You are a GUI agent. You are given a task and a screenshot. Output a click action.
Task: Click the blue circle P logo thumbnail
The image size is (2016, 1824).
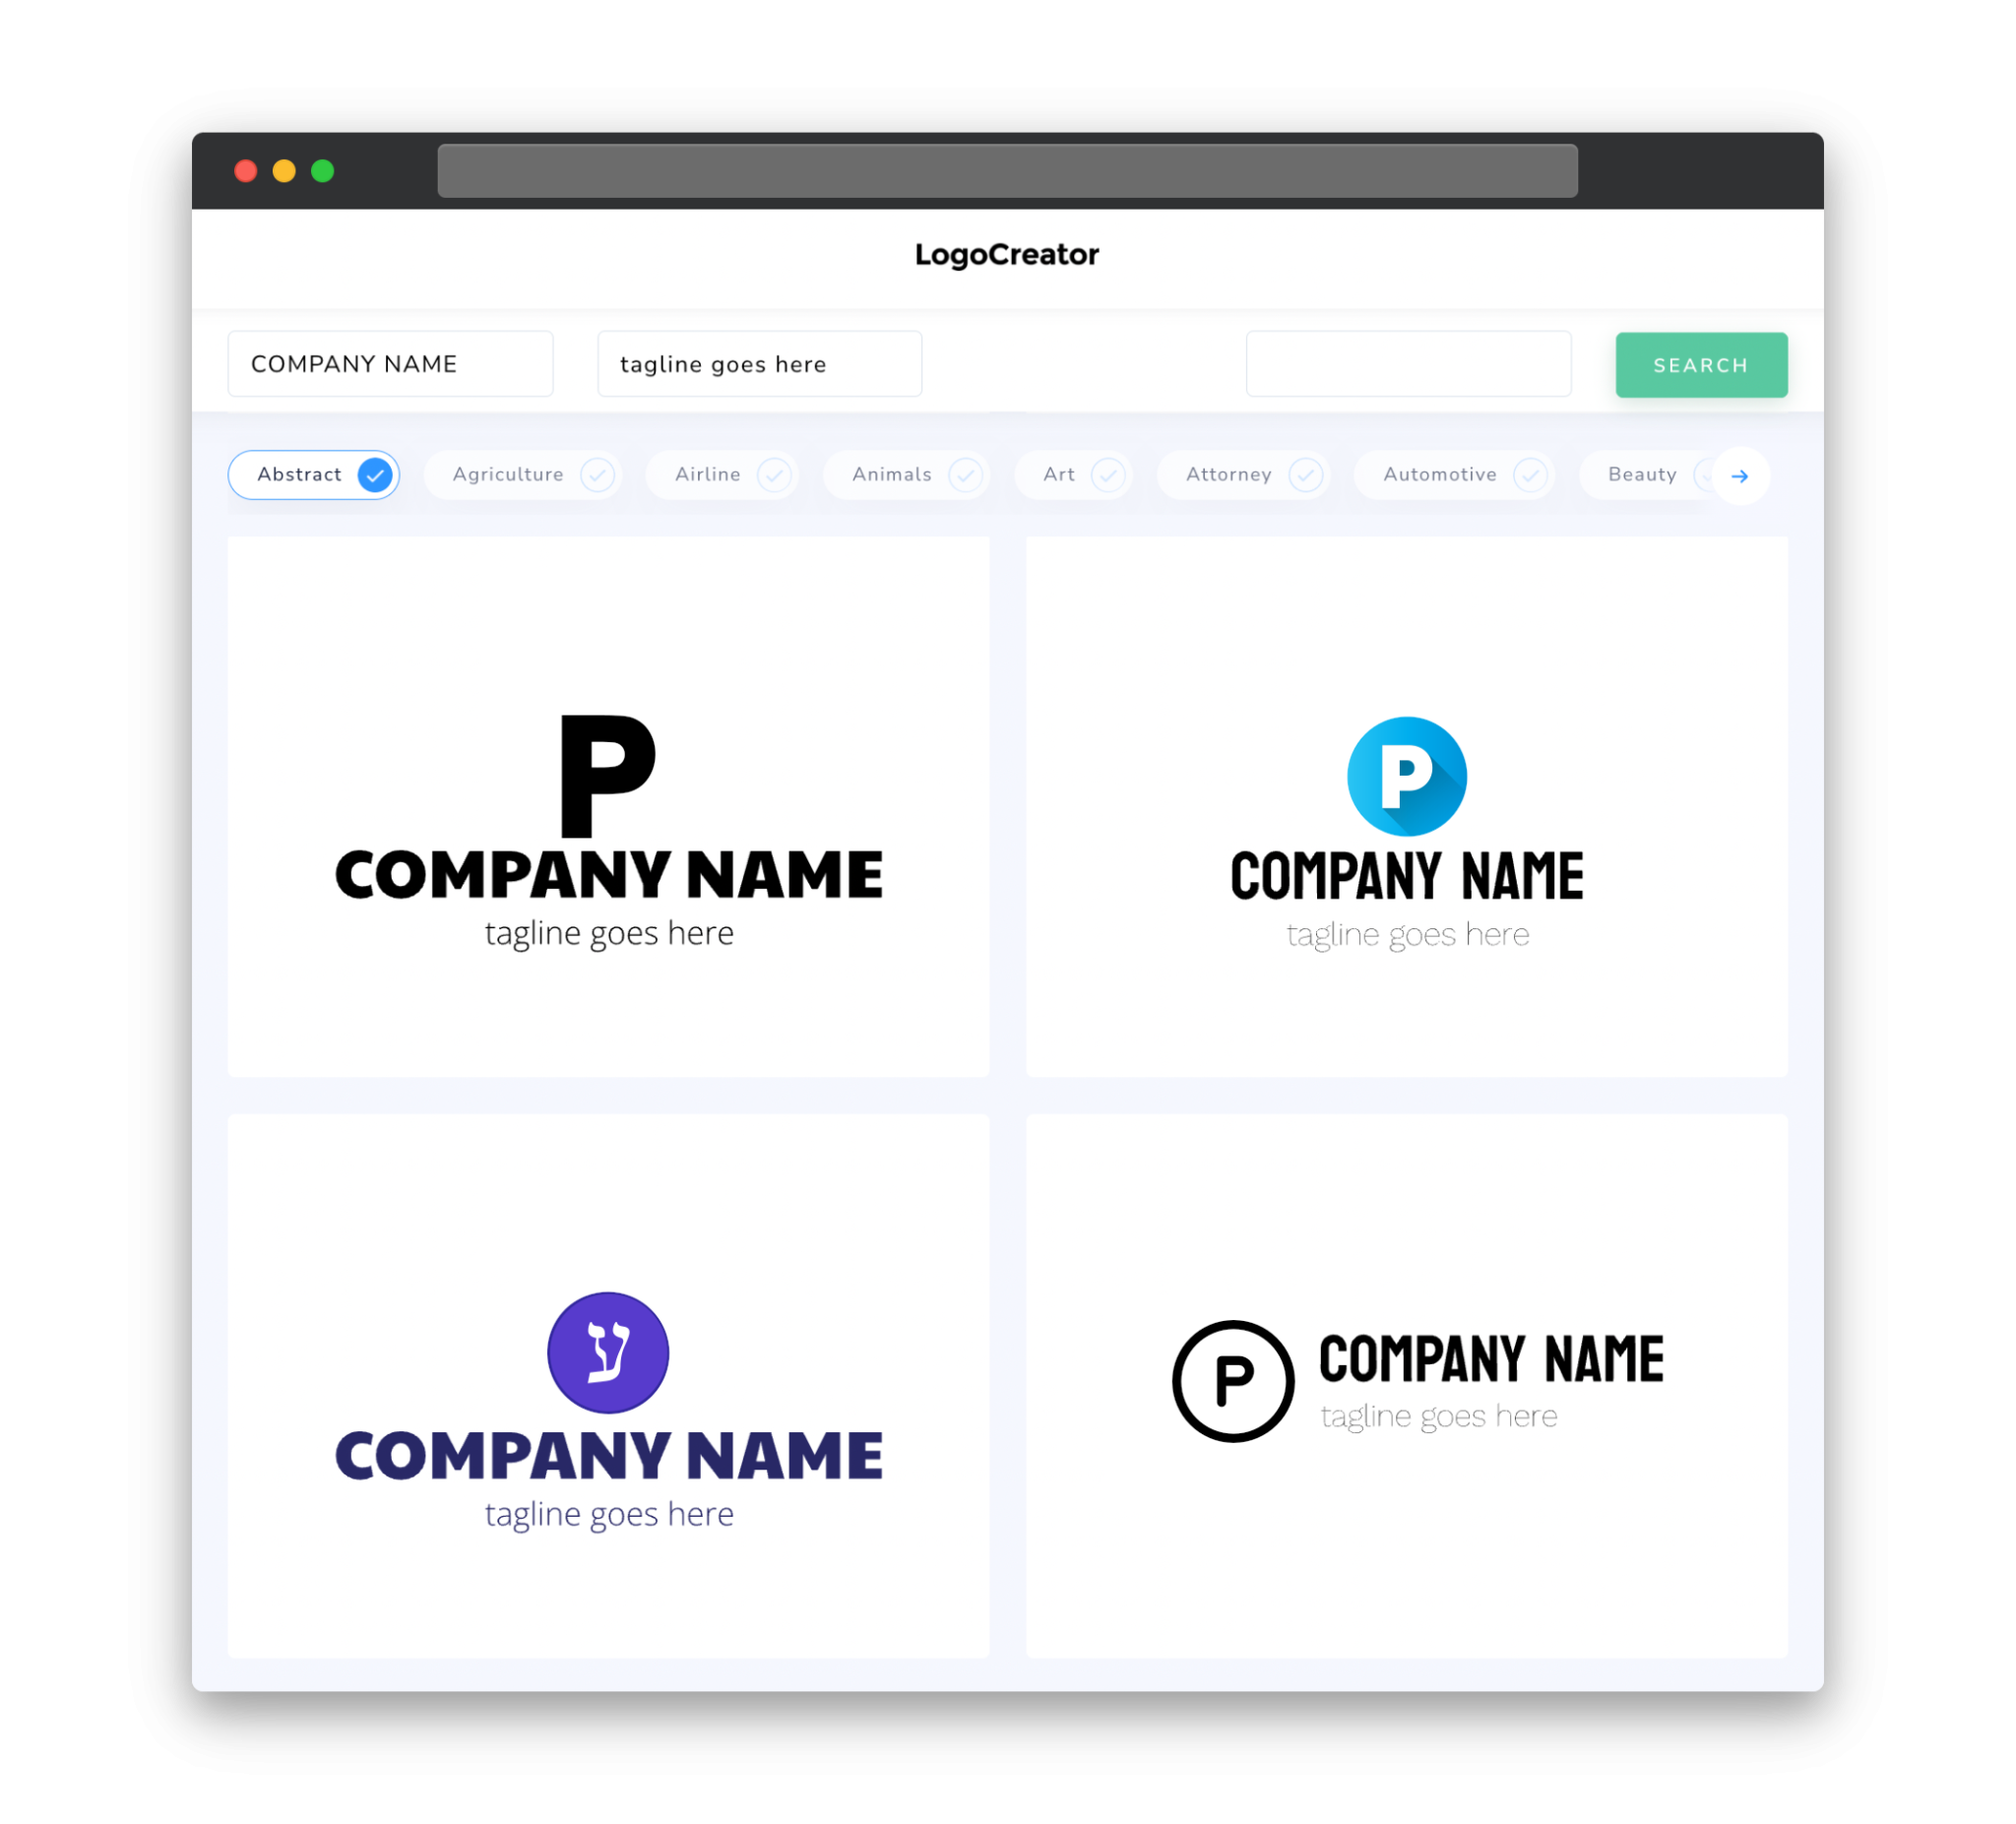tap(1405, 807)
